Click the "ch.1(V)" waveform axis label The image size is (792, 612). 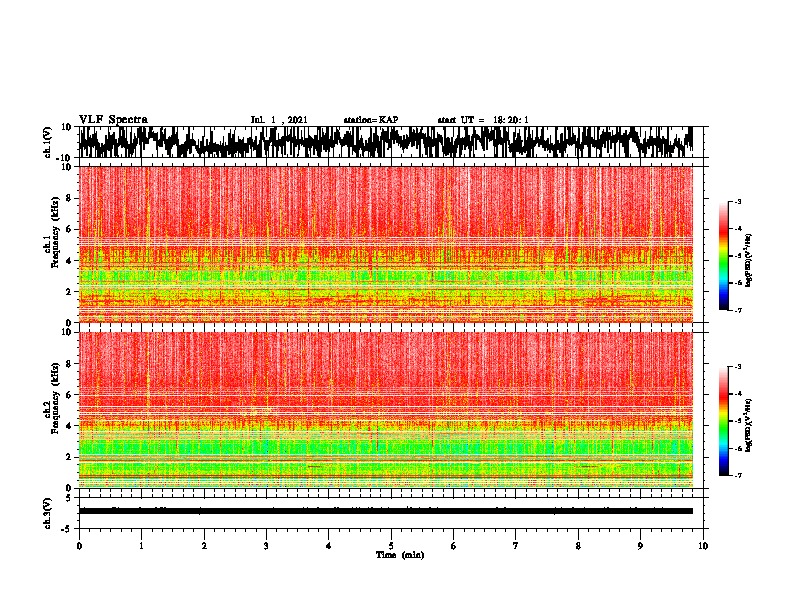pos(48,142)
